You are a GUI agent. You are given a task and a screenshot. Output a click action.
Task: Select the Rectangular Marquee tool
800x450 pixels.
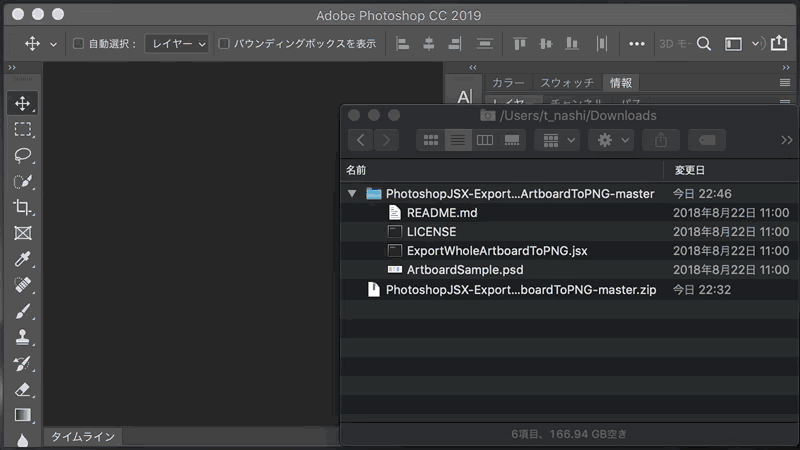tap(22, 129)
